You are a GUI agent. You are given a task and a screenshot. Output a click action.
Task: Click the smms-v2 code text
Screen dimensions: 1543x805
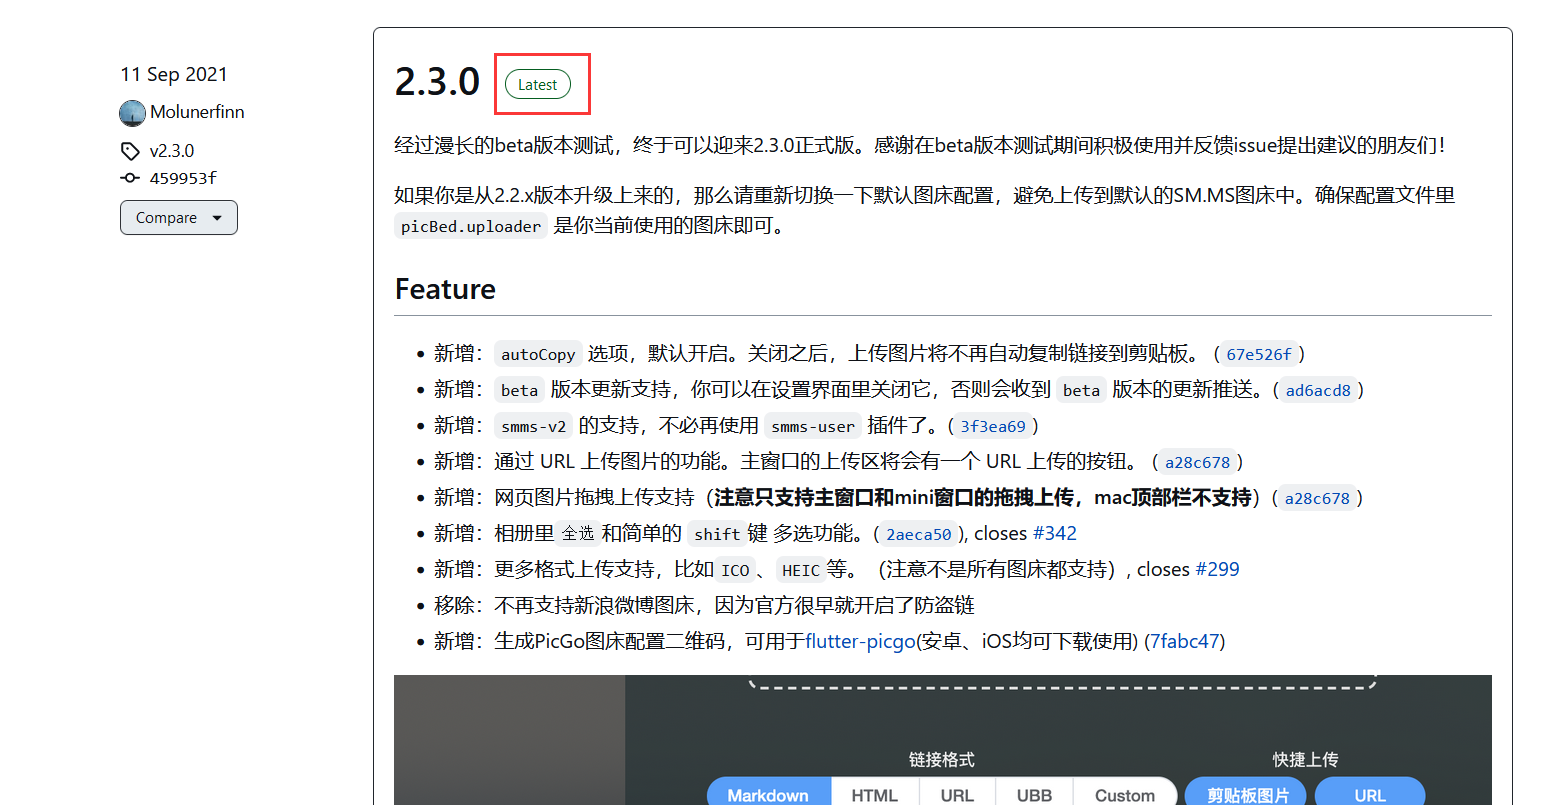click(534, 426)
